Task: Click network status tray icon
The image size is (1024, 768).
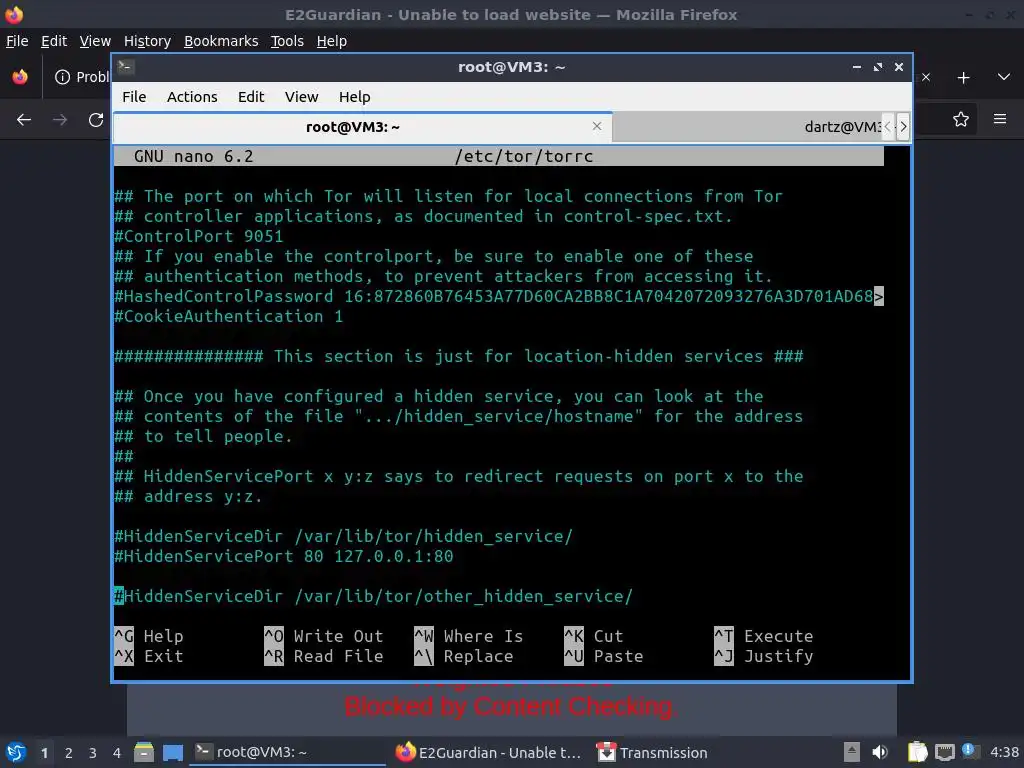Action: tap(944, 752)
